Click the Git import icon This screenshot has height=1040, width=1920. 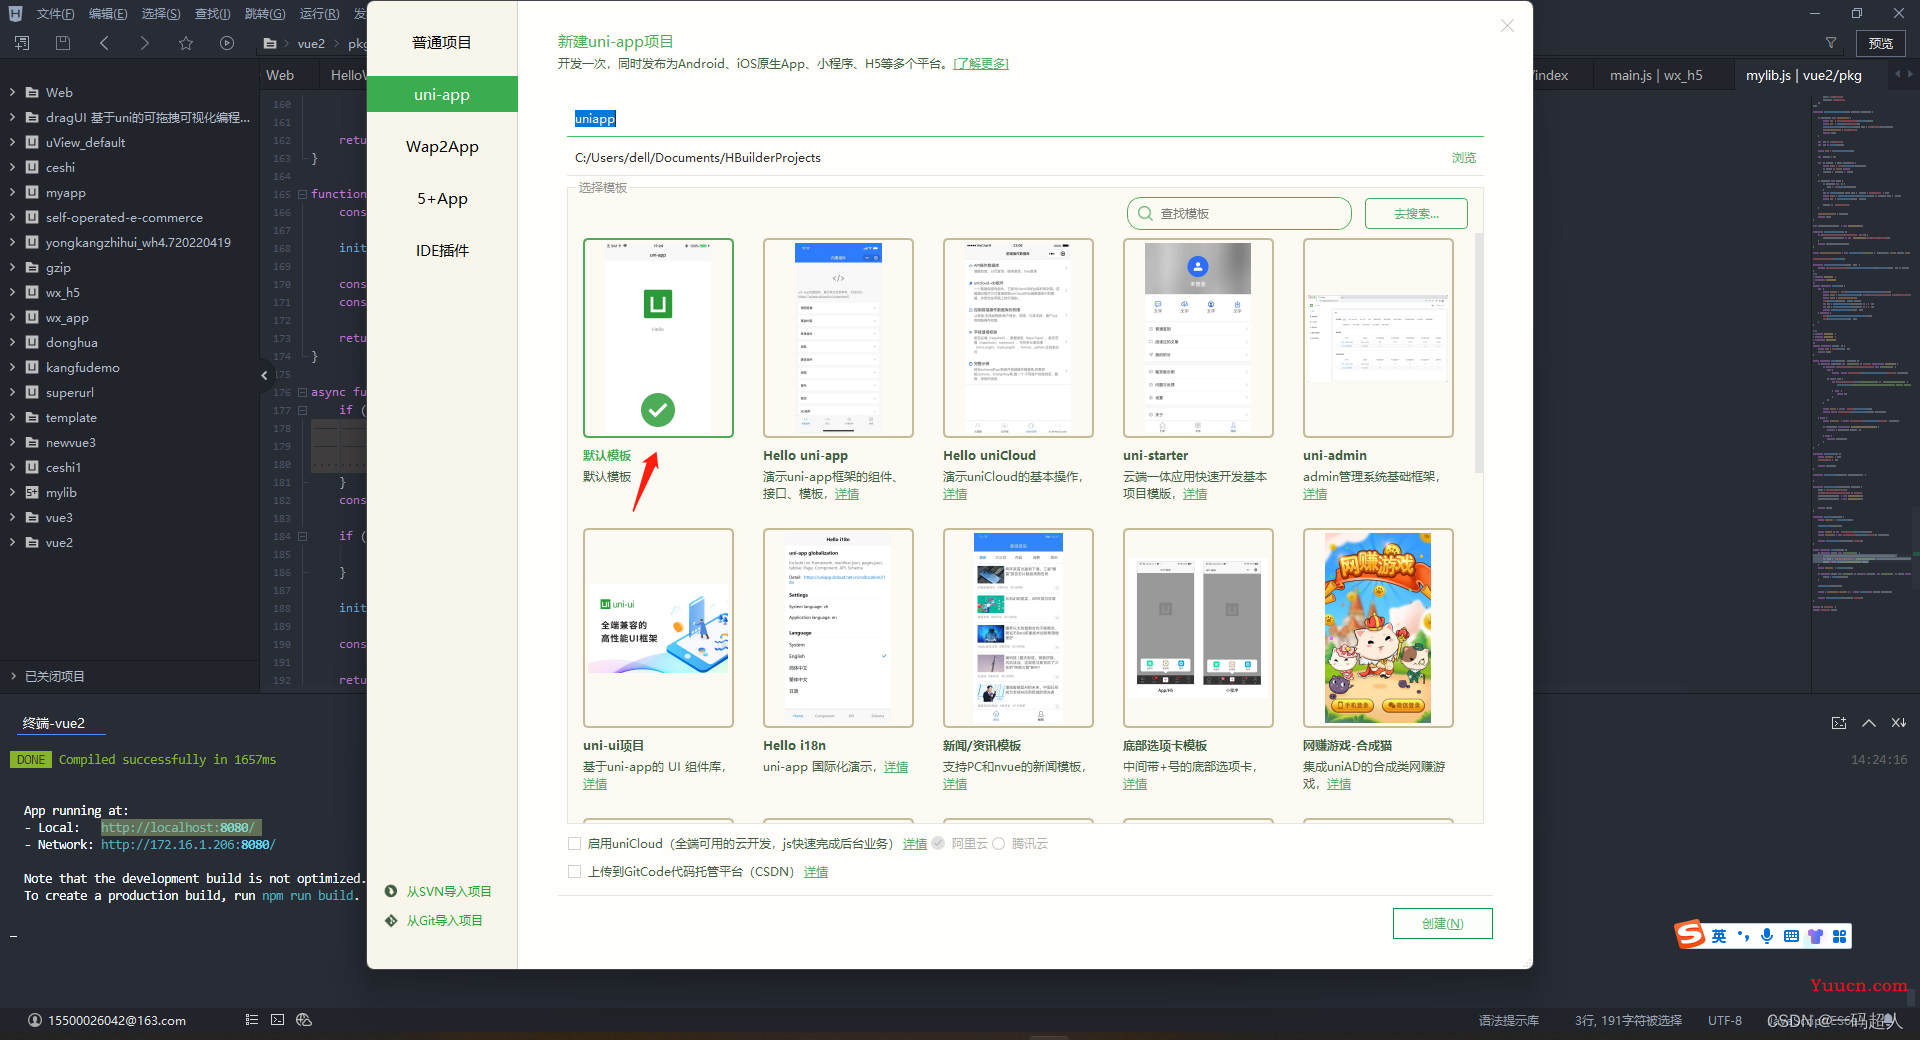click(x=391, y=920)
